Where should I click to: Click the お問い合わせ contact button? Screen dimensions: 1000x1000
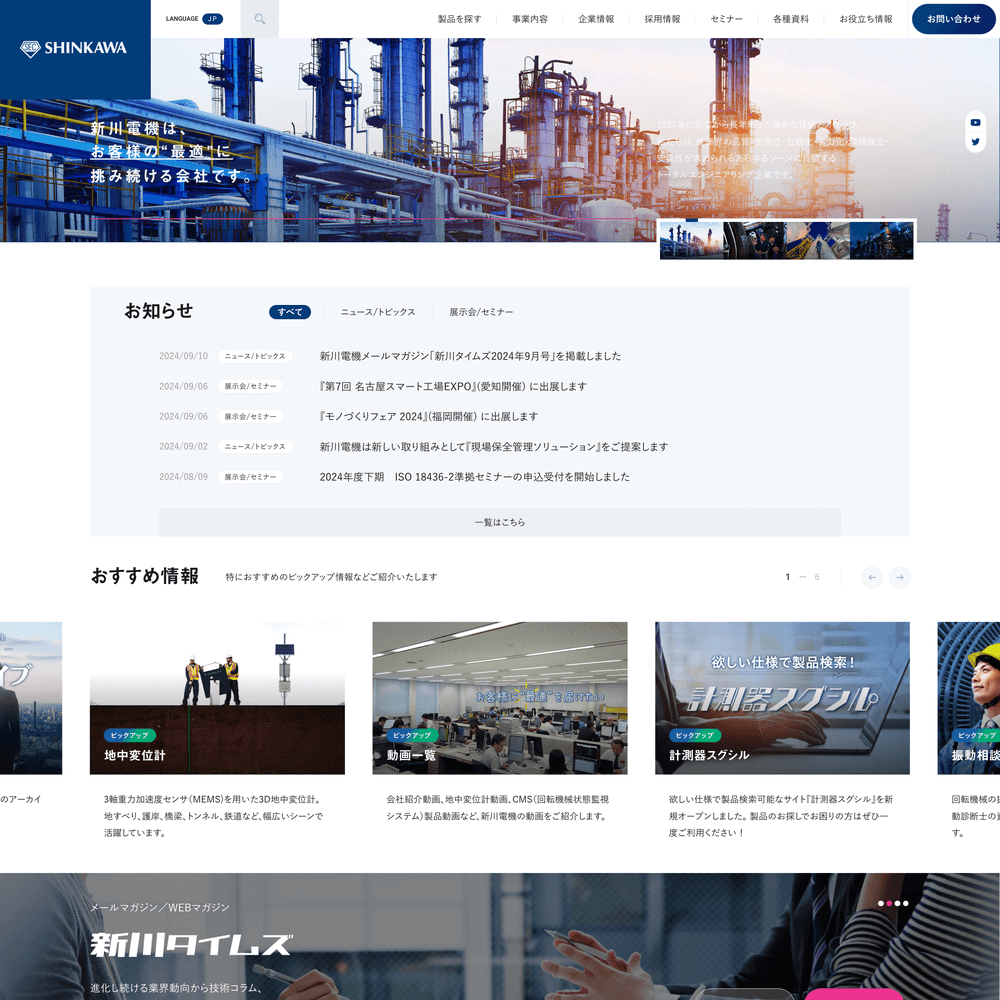[953, 19]
